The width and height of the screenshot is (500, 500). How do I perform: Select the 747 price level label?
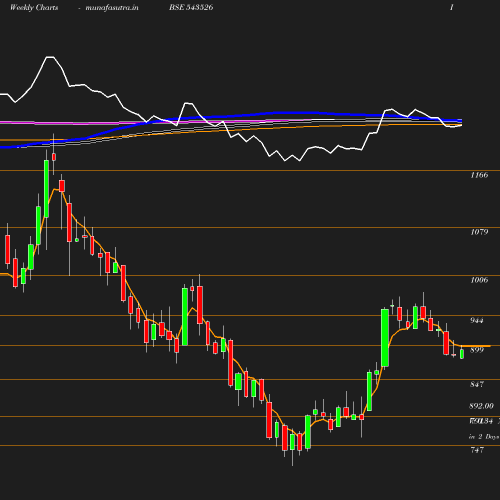[x=477, y=450]
